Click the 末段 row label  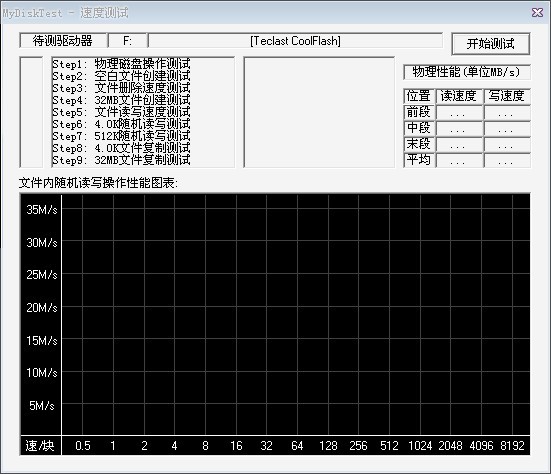point(419,144)
